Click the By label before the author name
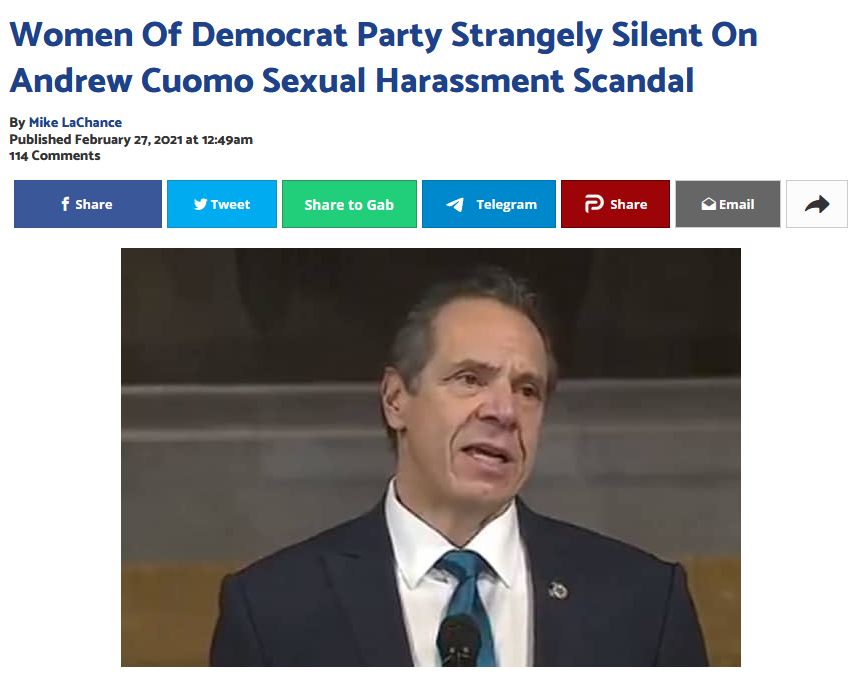This screenshot has height=677, width=852. tap(17, 123)
